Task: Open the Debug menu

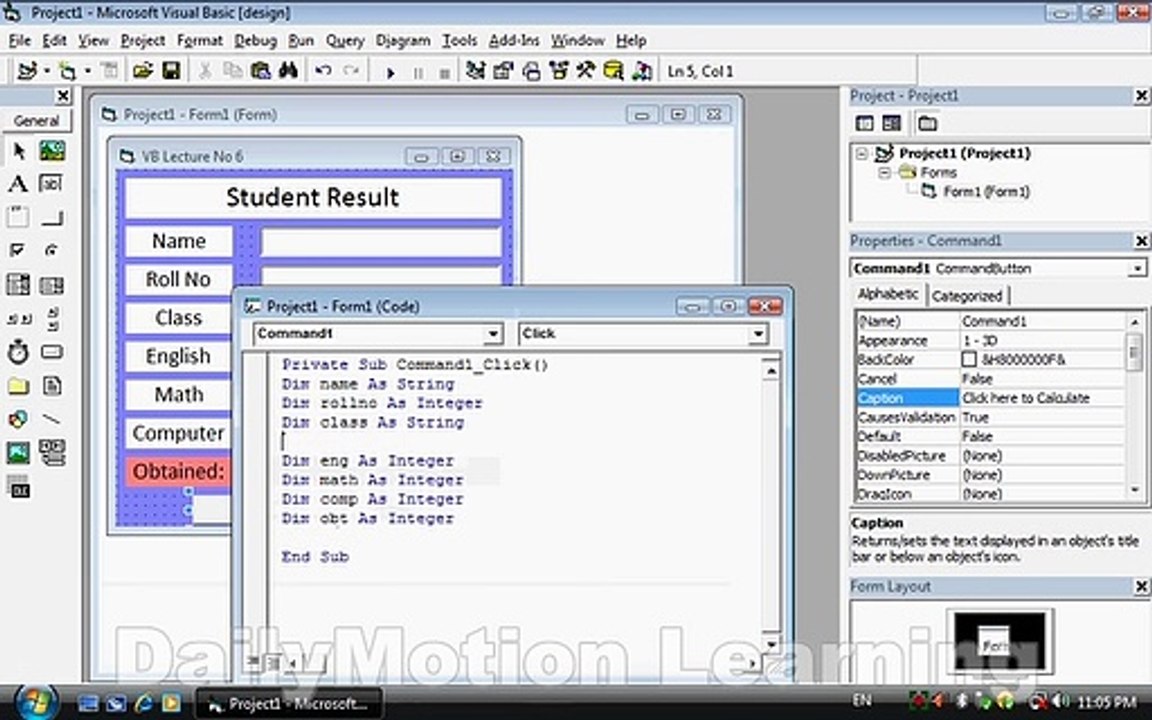Action: 256,40
